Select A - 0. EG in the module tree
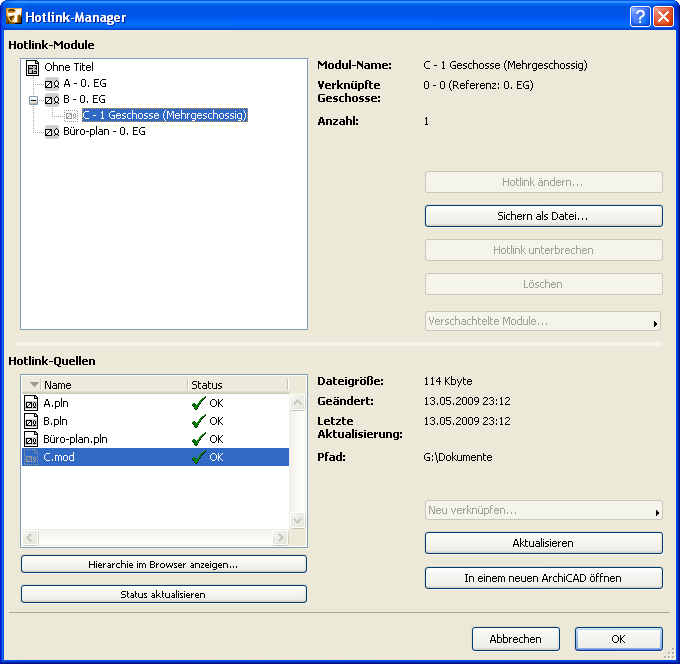The width and height of the screenshot is (680, 664). coord(85,83)
